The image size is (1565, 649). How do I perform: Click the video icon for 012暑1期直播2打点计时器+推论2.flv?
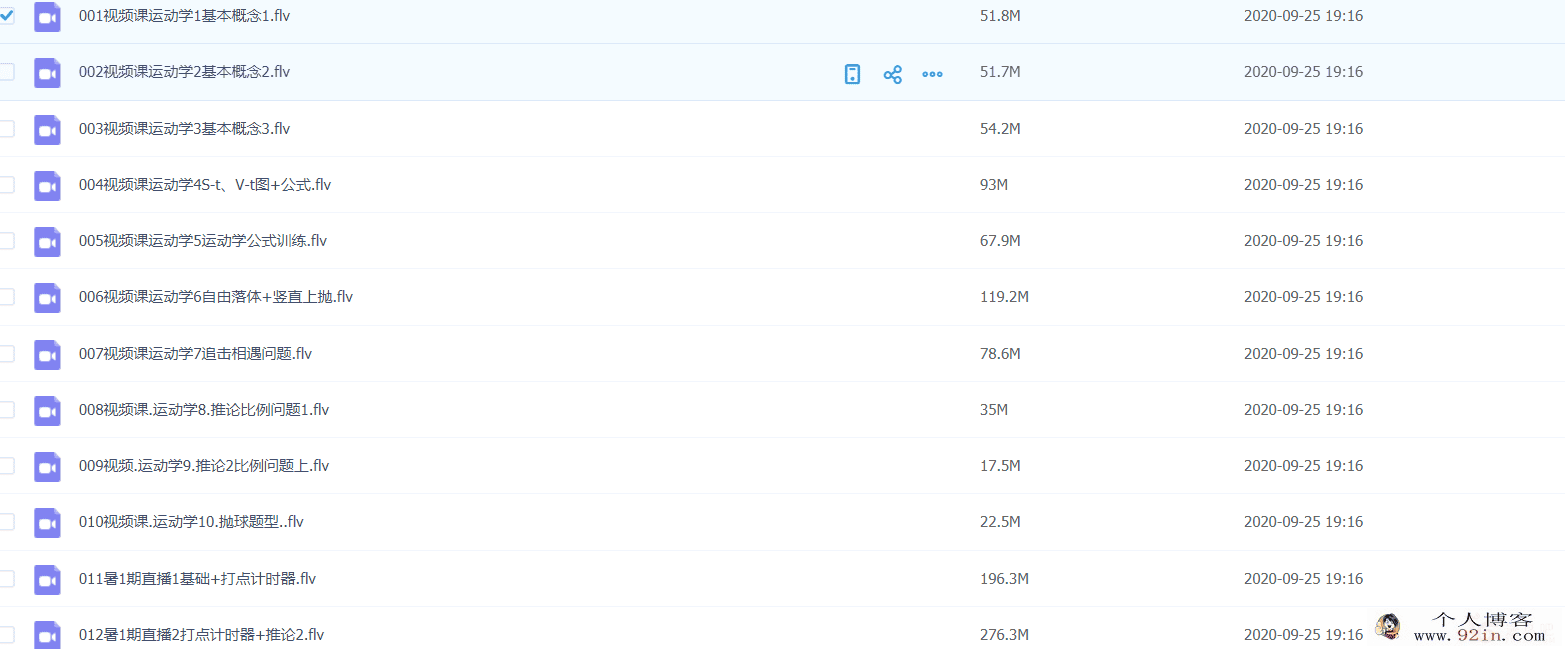coord(47,635)
